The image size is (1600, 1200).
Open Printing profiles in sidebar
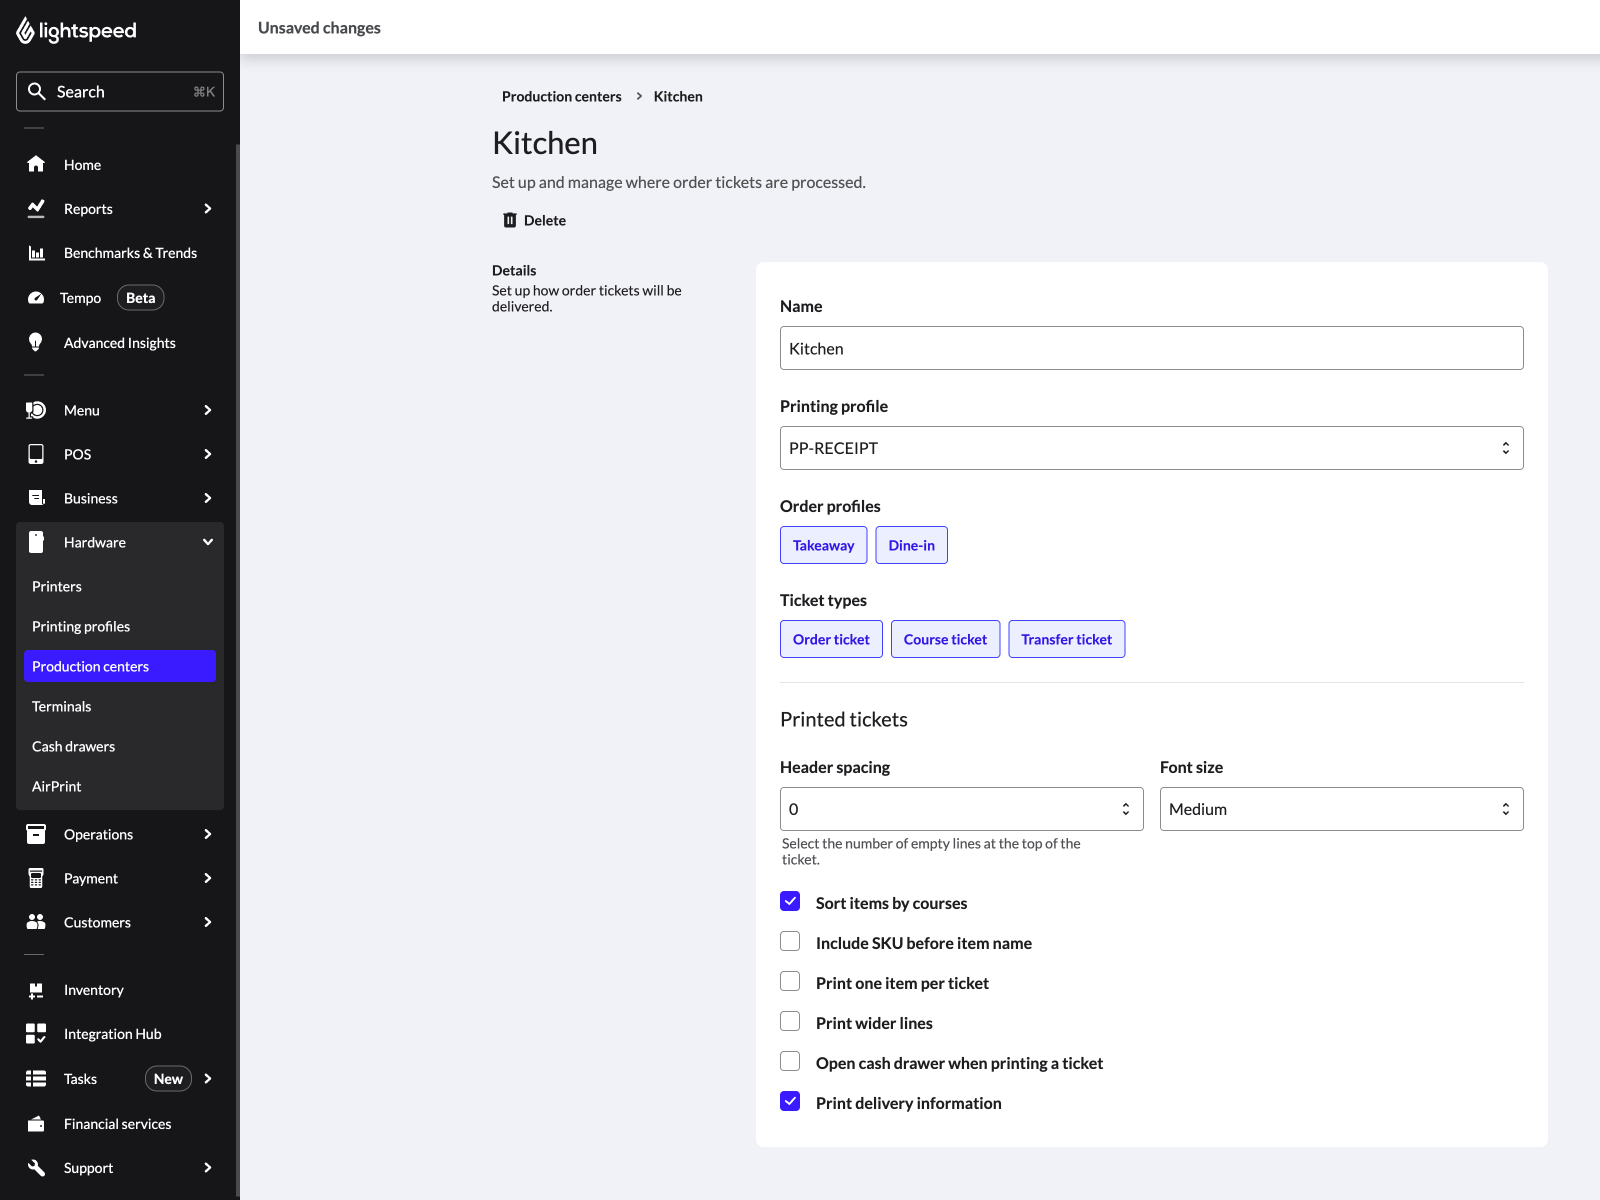(81, 626)
